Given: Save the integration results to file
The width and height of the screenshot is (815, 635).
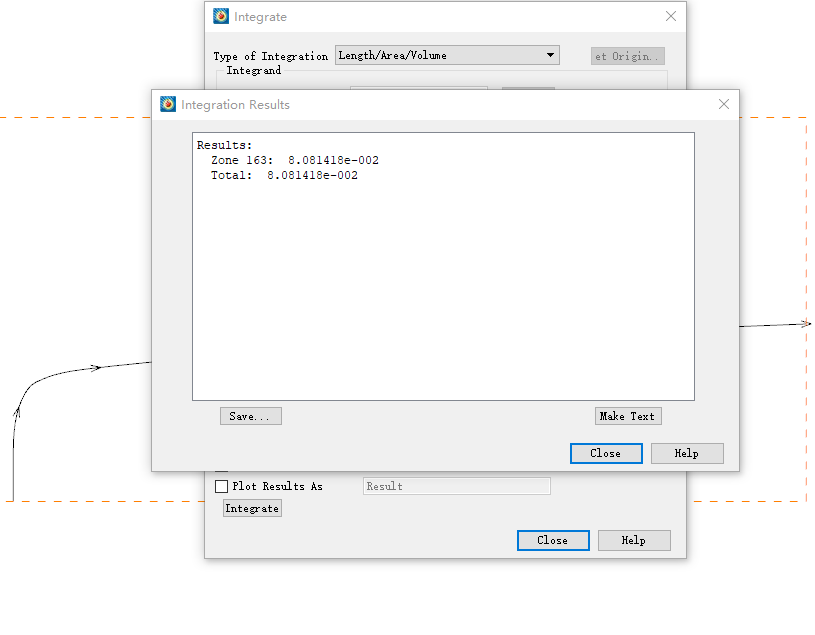Looking at the screenshot, I should click(250, 416).
